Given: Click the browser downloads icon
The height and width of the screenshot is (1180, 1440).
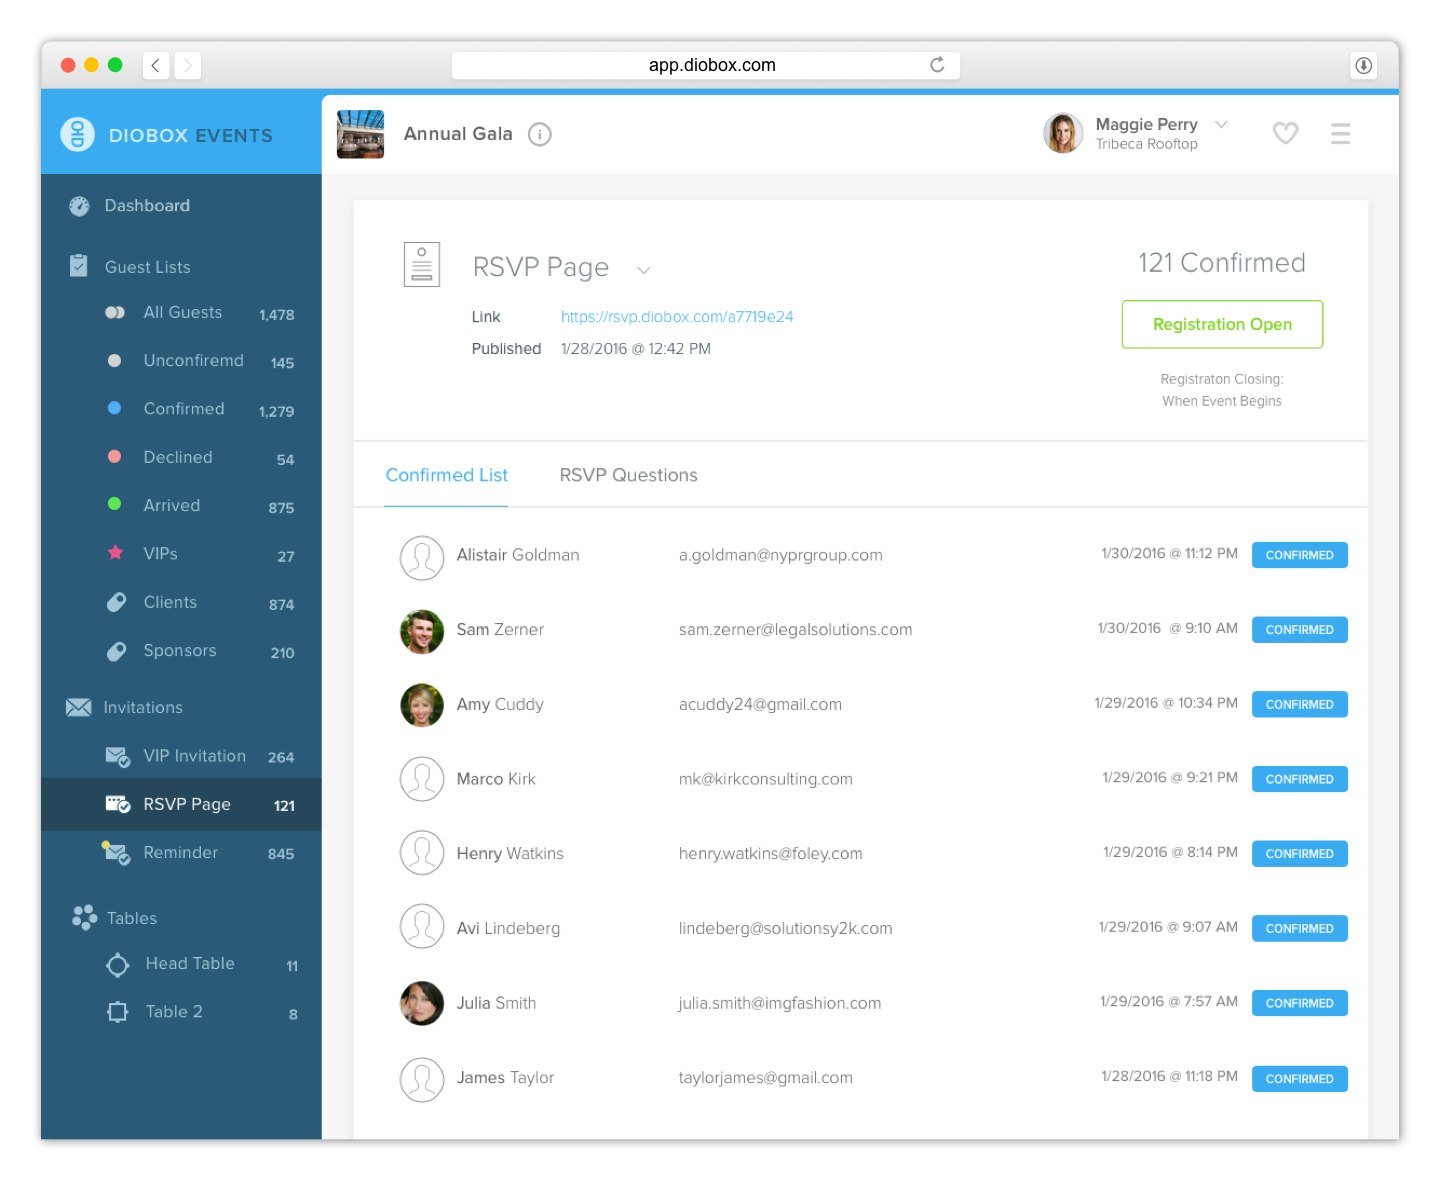Looking at the screenshot, I should click(x=1363, y=65).
